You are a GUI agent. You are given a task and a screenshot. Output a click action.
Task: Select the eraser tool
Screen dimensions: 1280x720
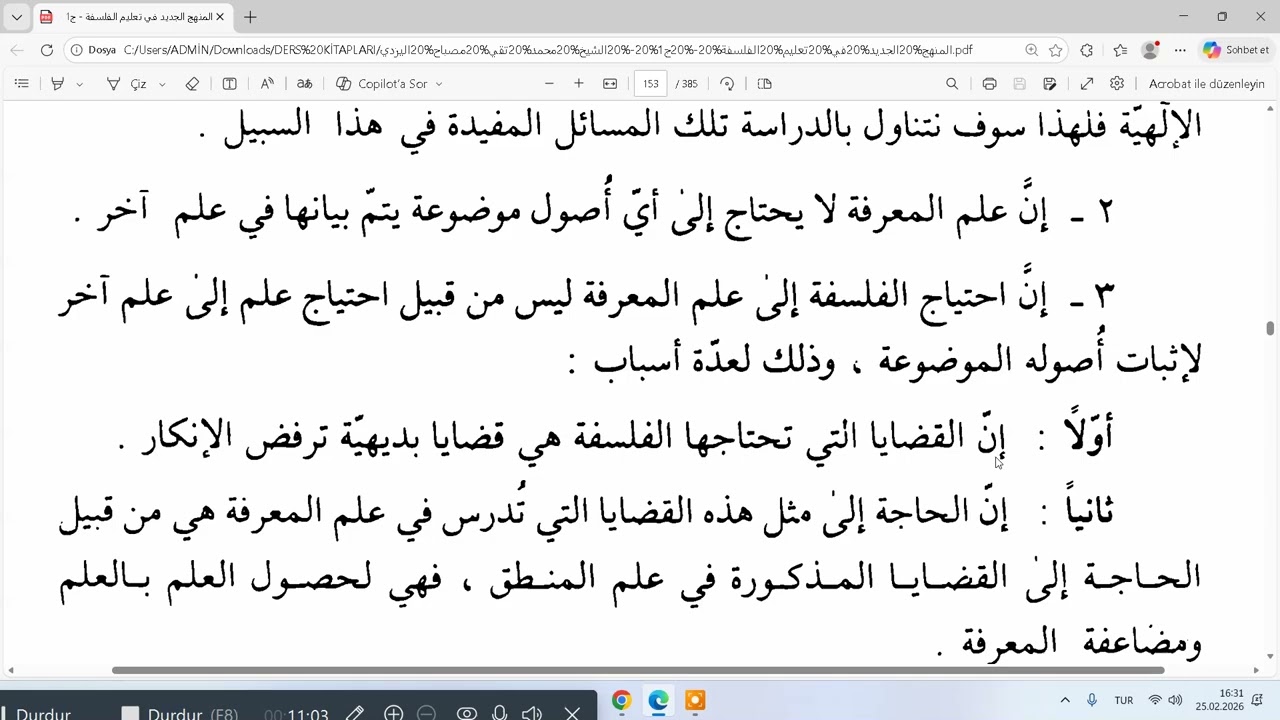[x=192, y=84]
